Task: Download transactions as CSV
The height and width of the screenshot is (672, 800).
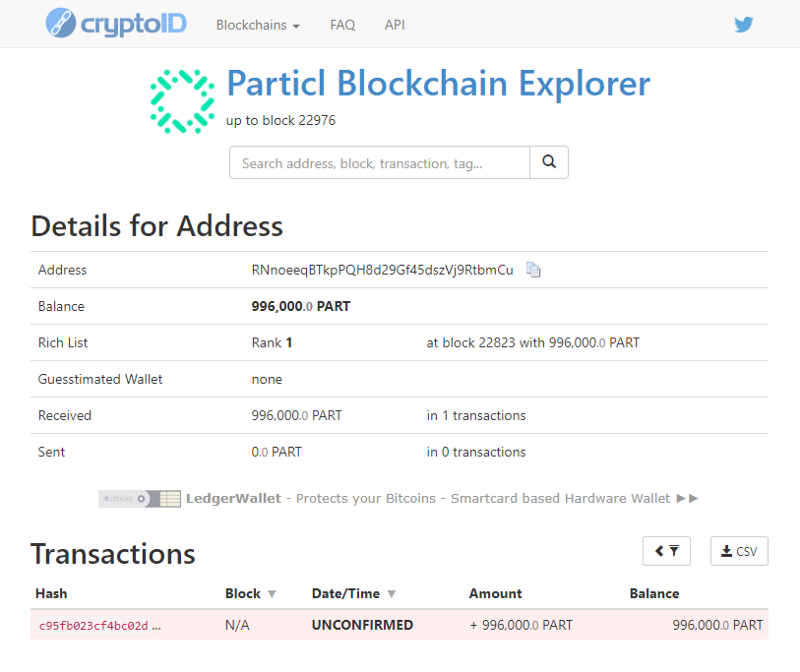Action: 739,551
